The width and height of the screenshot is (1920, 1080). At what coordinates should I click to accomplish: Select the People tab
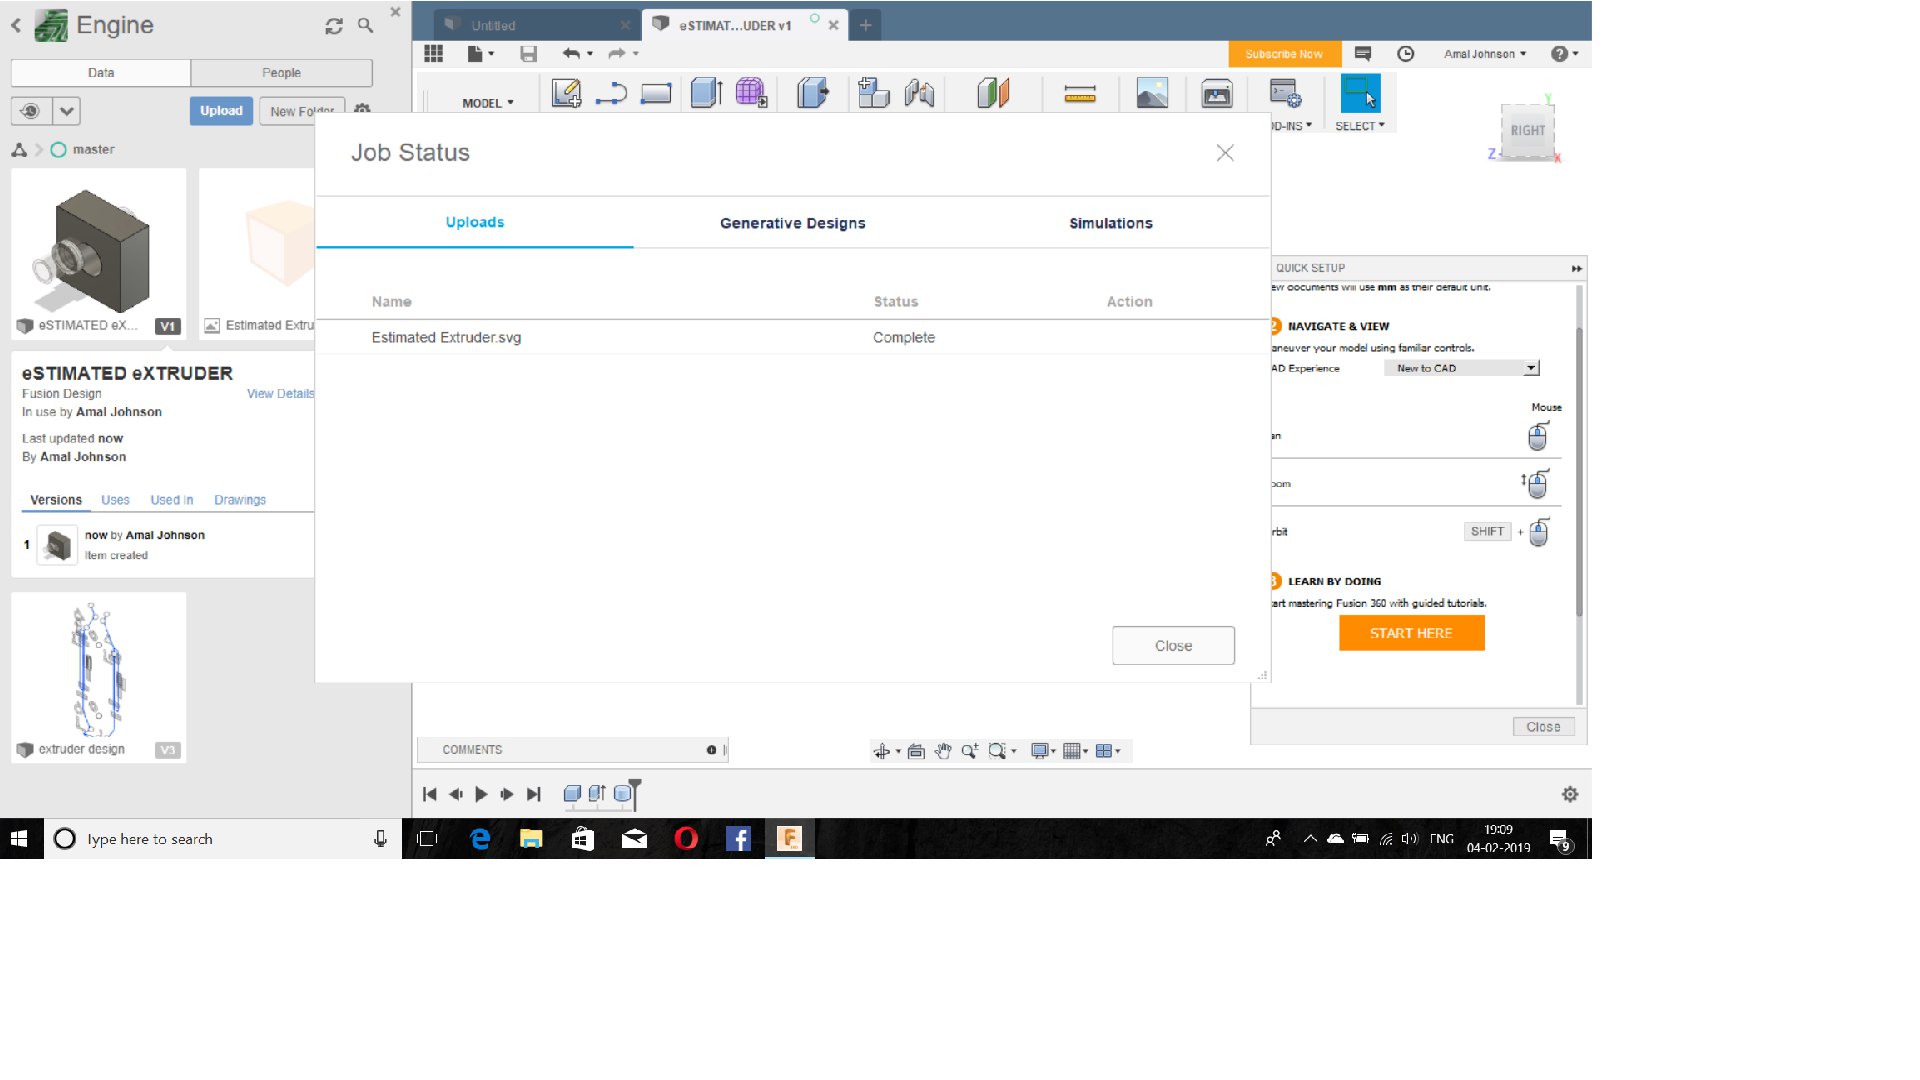click(x=281, y=73)
